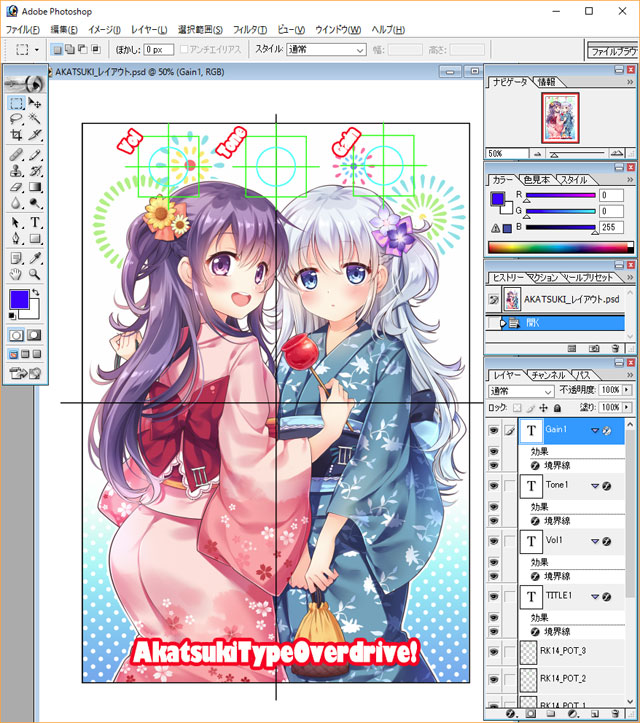Hide the Tone1 layer
The width and height of the screenshot is (640, 723).
click(494, 486)
